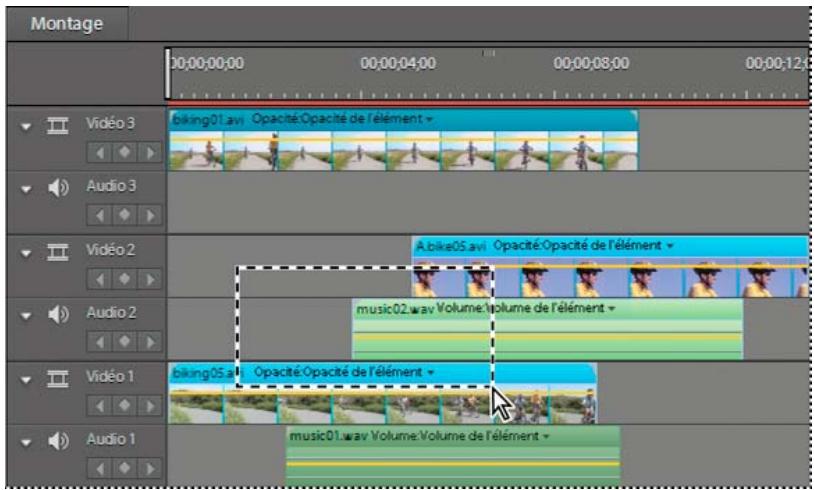The height and width of the screenshot is (490, 814).
Task: Click yellow opacity line on biking01.avi
Action: (403, 140)
